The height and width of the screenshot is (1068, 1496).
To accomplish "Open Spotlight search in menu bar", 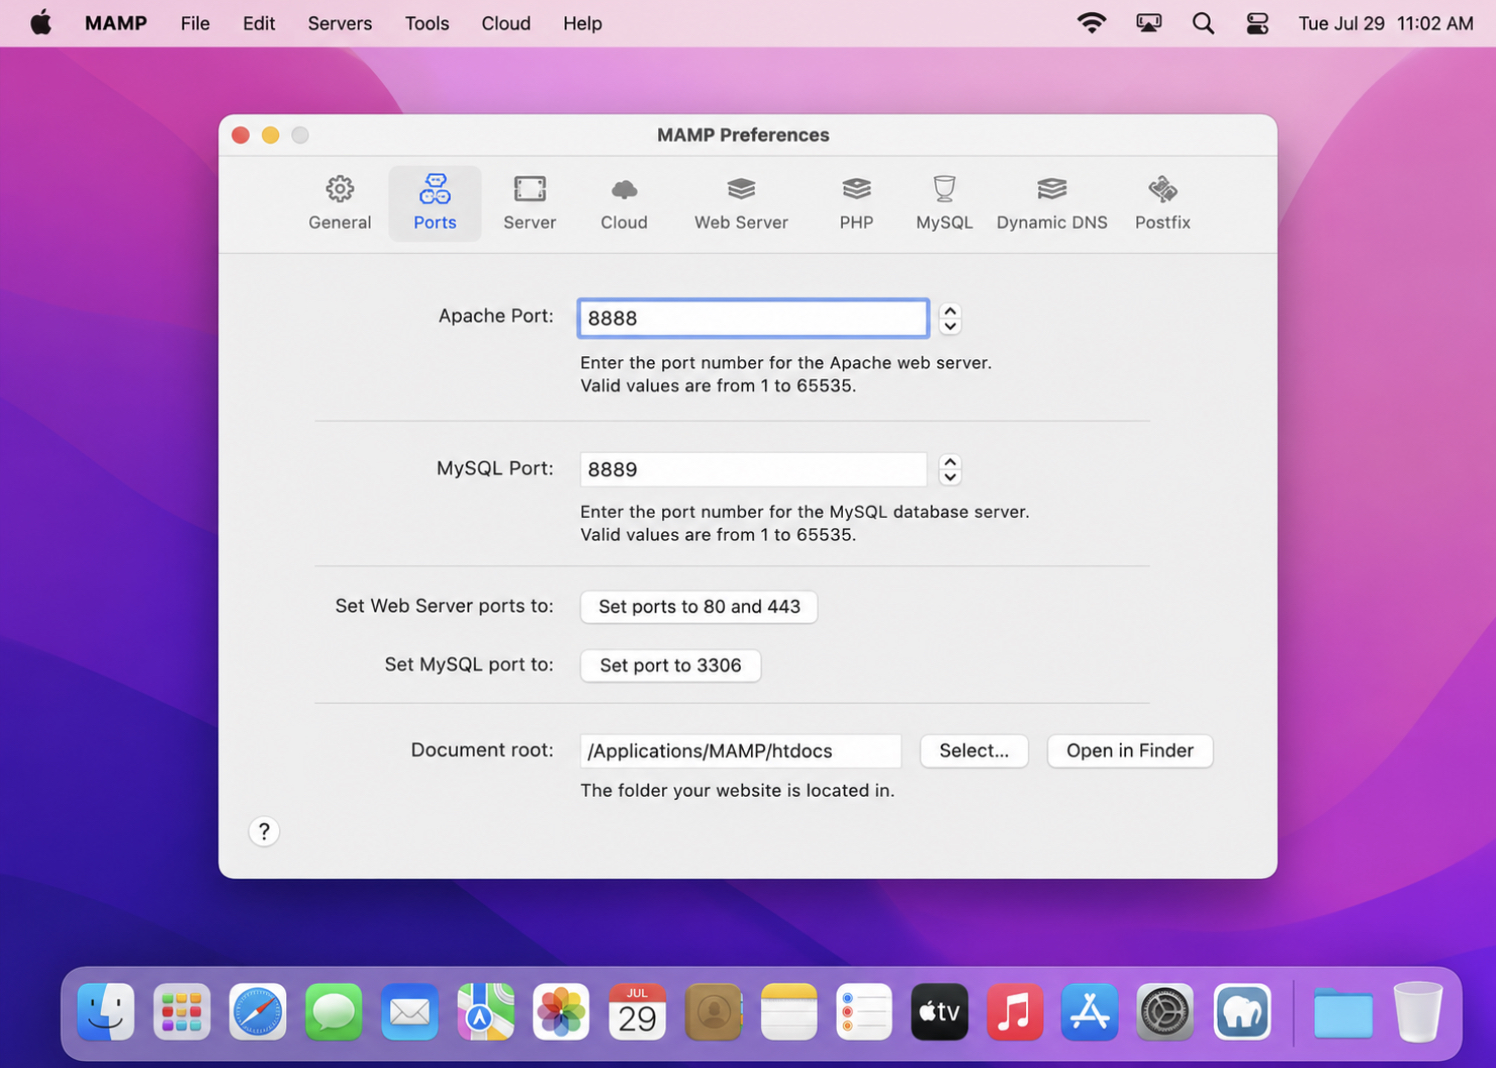I will [1203, 23].
